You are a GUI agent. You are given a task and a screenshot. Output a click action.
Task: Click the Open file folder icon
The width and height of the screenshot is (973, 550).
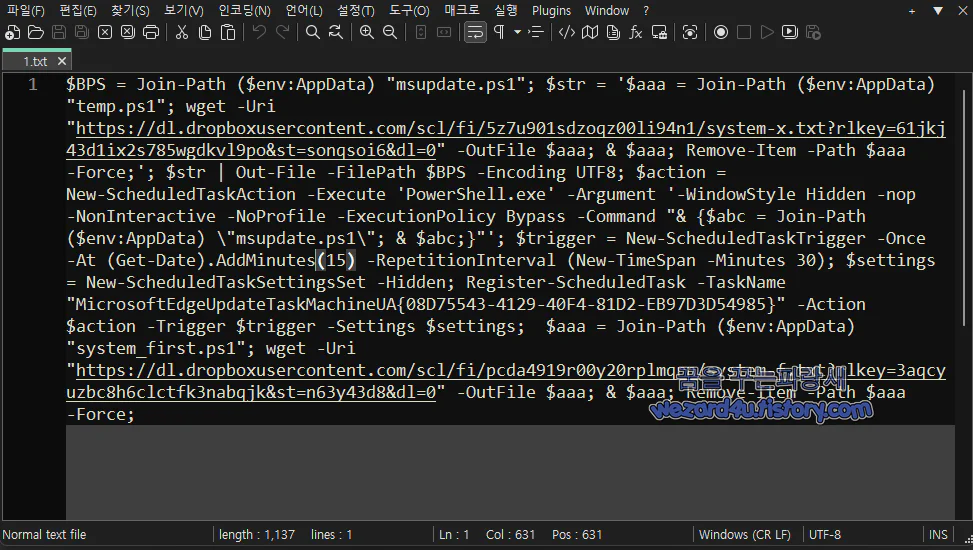coord(35,32)
